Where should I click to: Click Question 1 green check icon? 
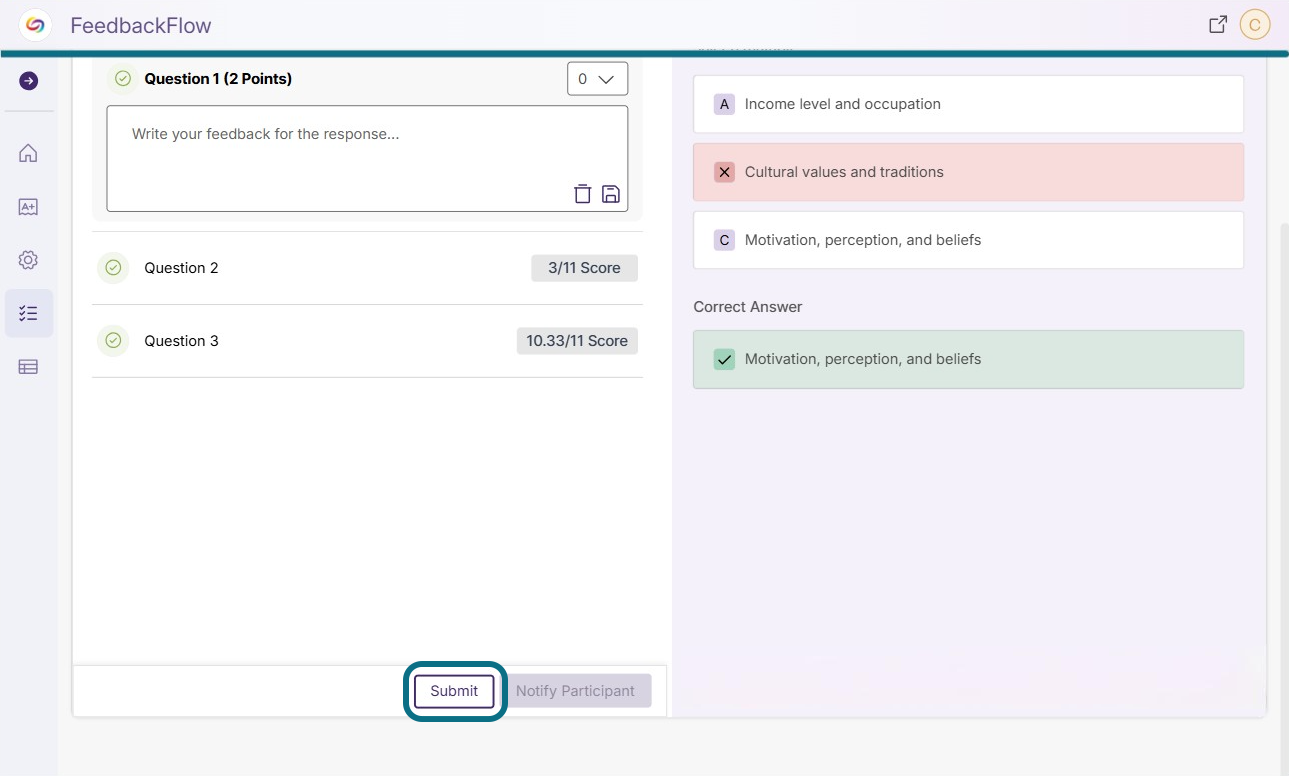[x=123, y=79]
